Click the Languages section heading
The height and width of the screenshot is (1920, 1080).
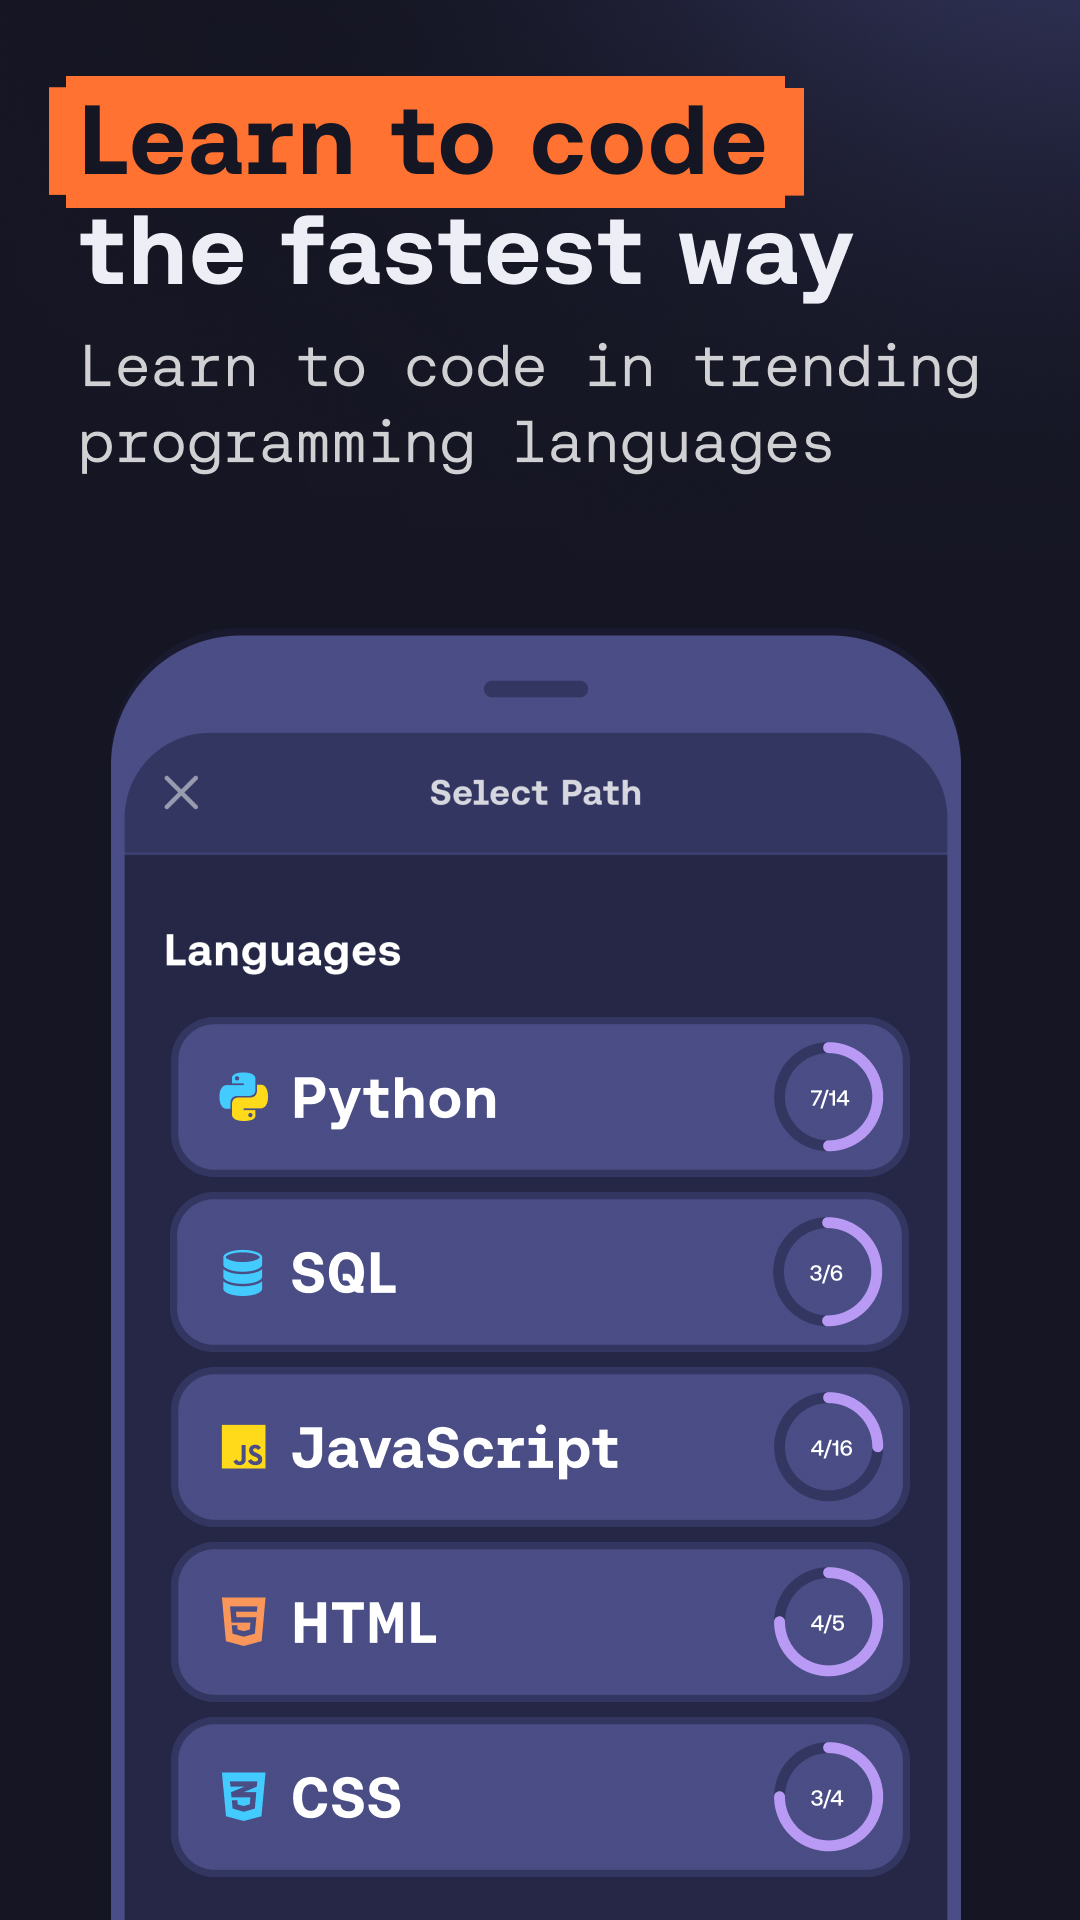coord(282,951)
